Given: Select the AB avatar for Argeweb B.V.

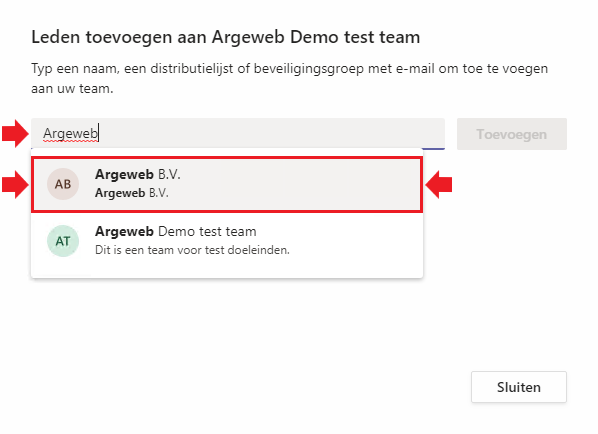Looking at the screenshot, I should point(63,184).
